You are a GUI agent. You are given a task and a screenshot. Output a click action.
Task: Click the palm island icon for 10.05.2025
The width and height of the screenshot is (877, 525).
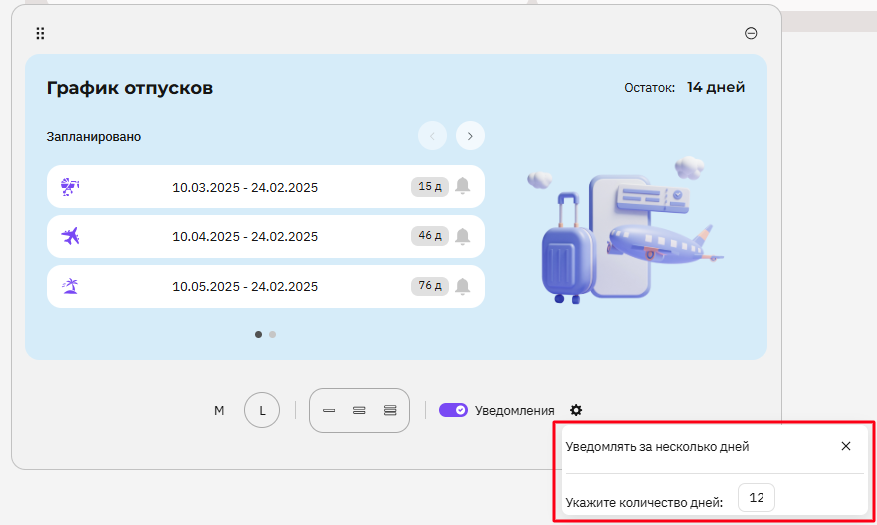[x=70, y=286]
